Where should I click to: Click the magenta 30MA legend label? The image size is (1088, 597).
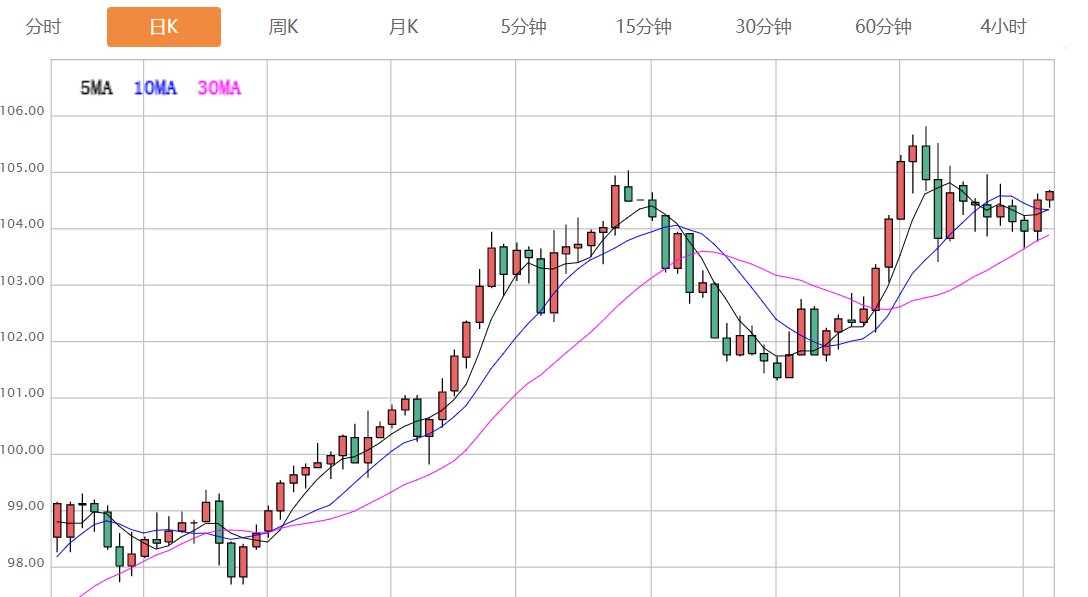pyautogui.click(x=219, y=88)
